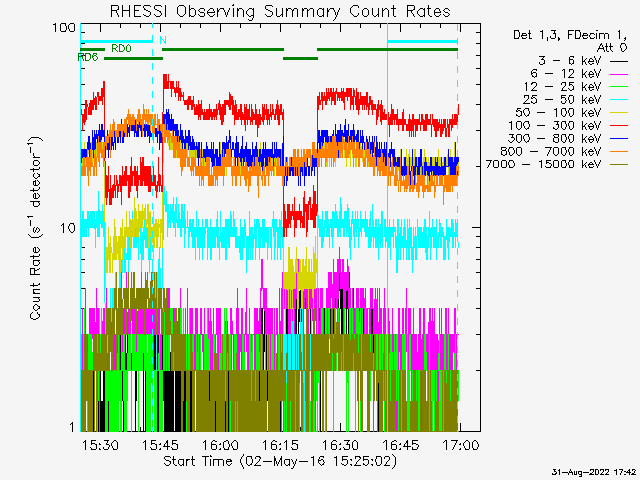Click the 15:45 time axis tick label

(160, 445)
